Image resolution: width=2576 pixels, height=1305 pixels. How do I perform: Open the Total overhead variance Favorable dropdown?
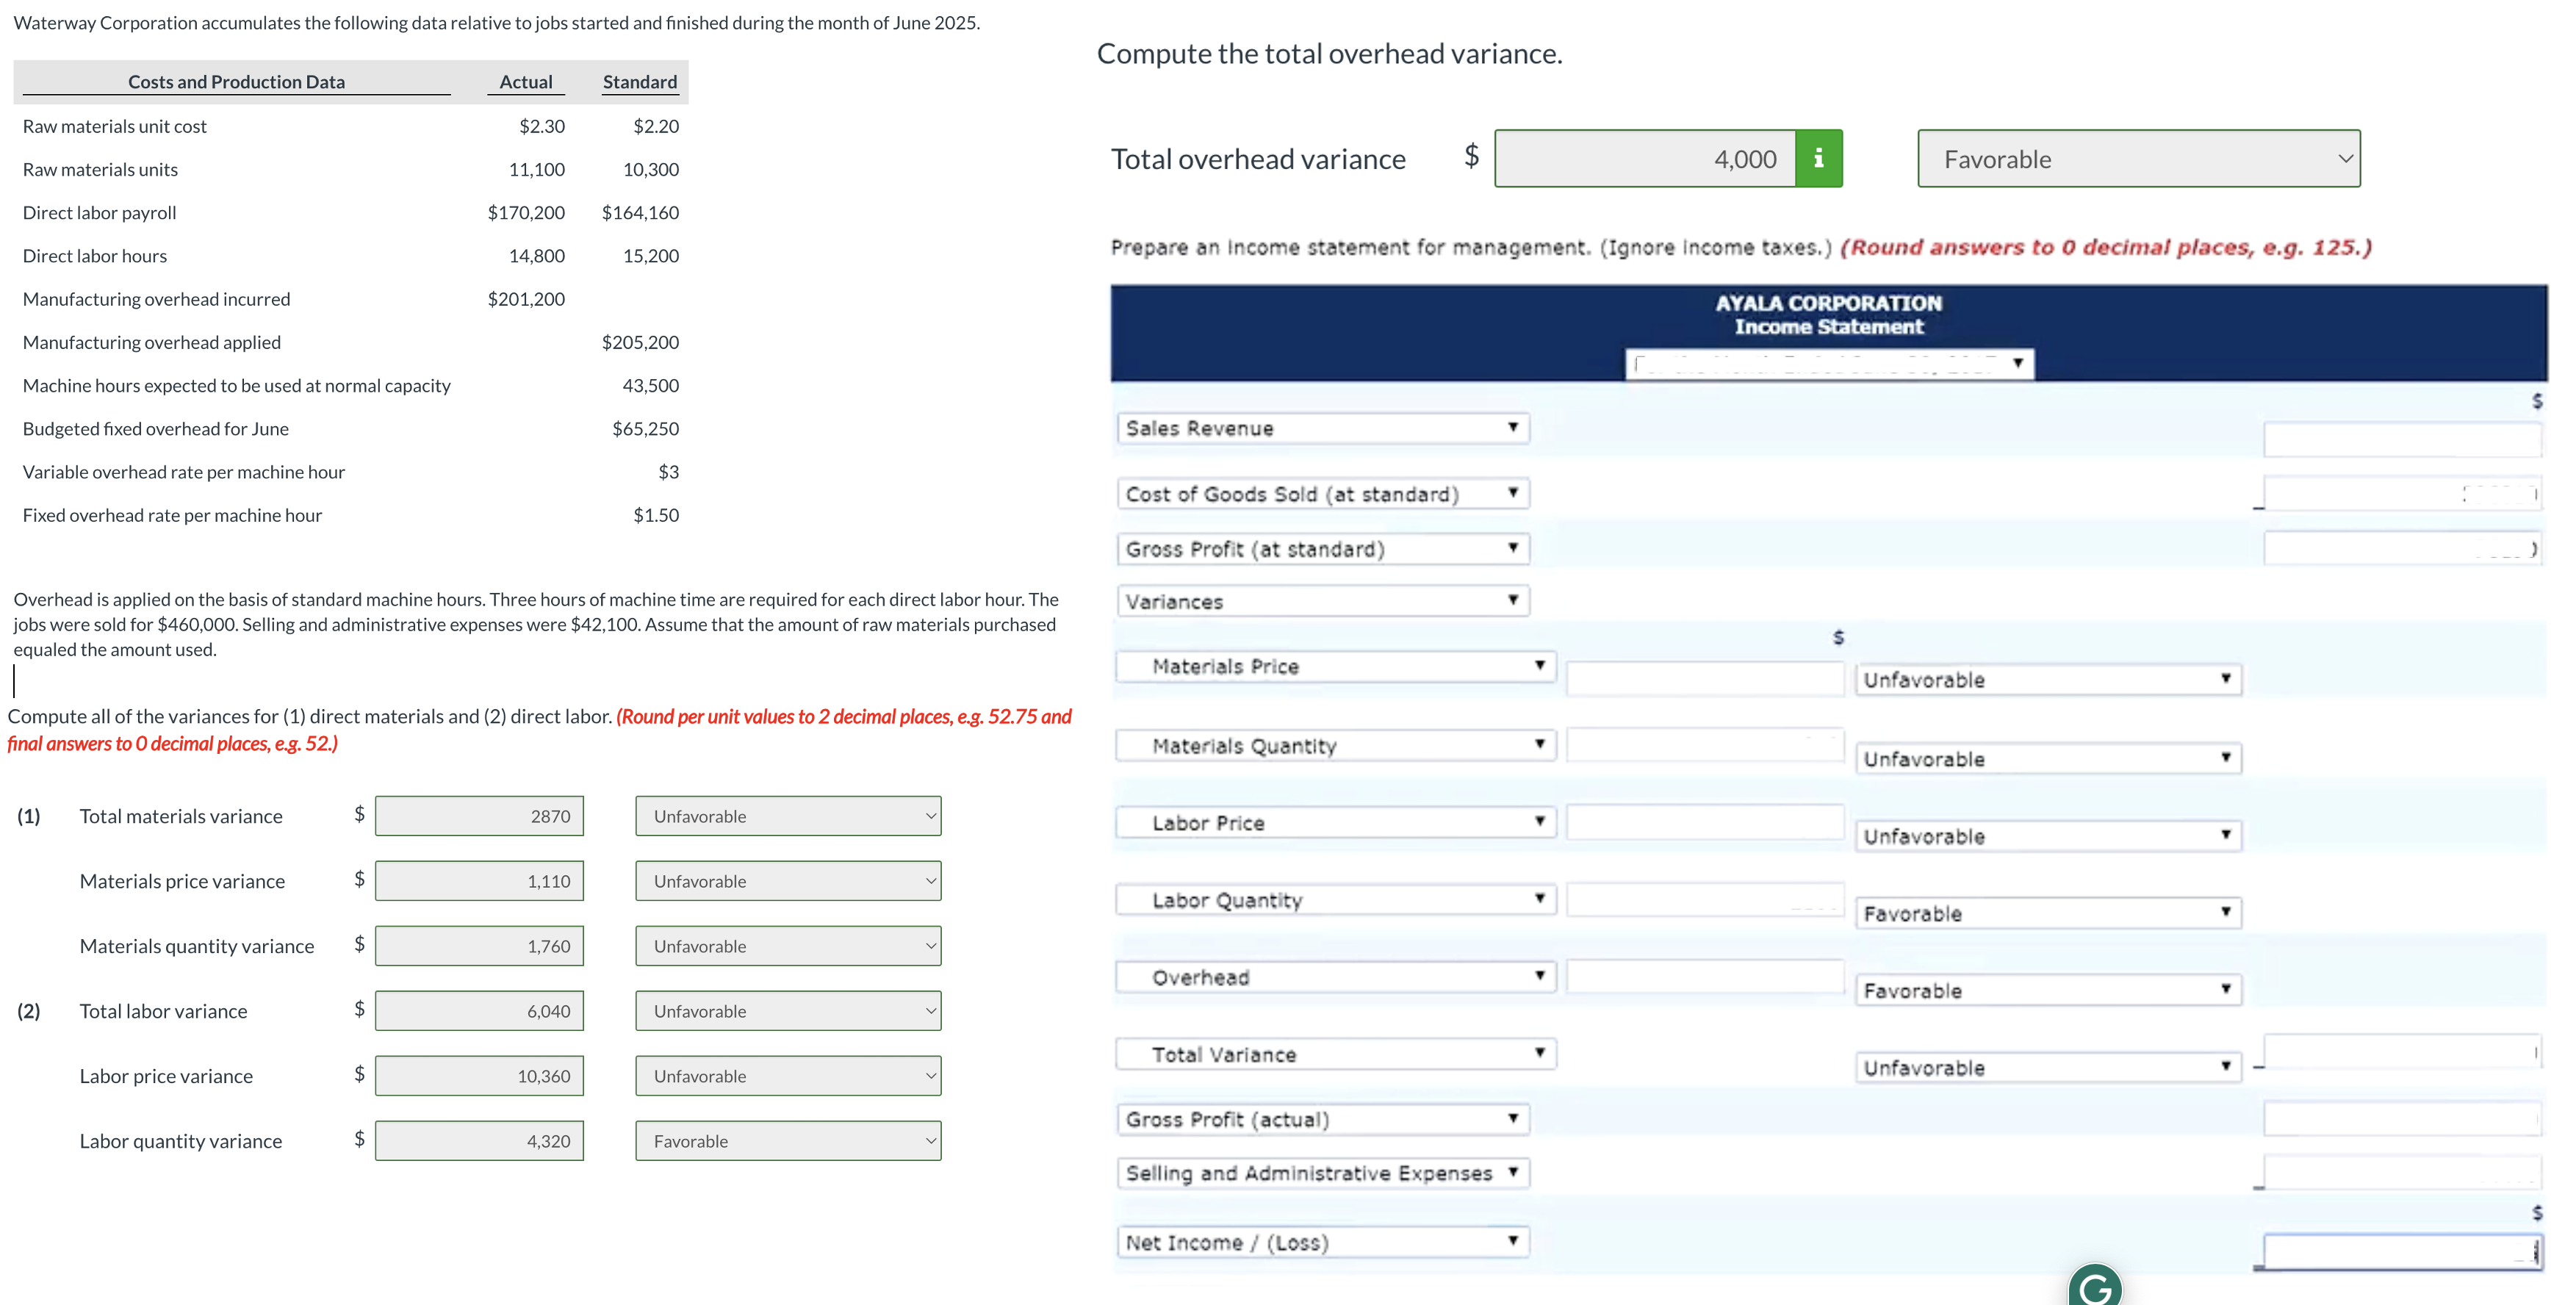[x=2138, y=159]
